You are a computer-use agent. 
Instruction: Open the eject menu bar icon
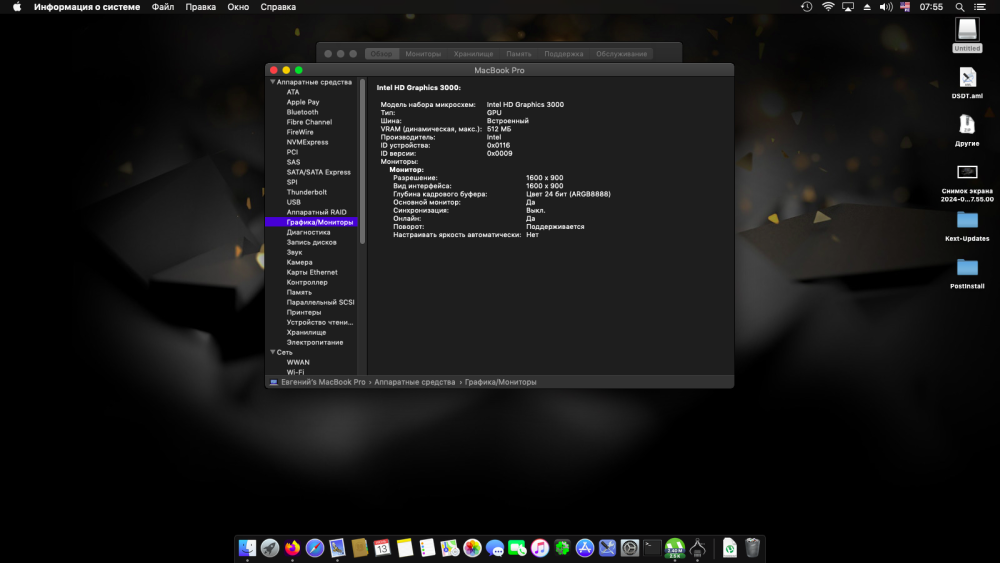click(x=867, y=7)
